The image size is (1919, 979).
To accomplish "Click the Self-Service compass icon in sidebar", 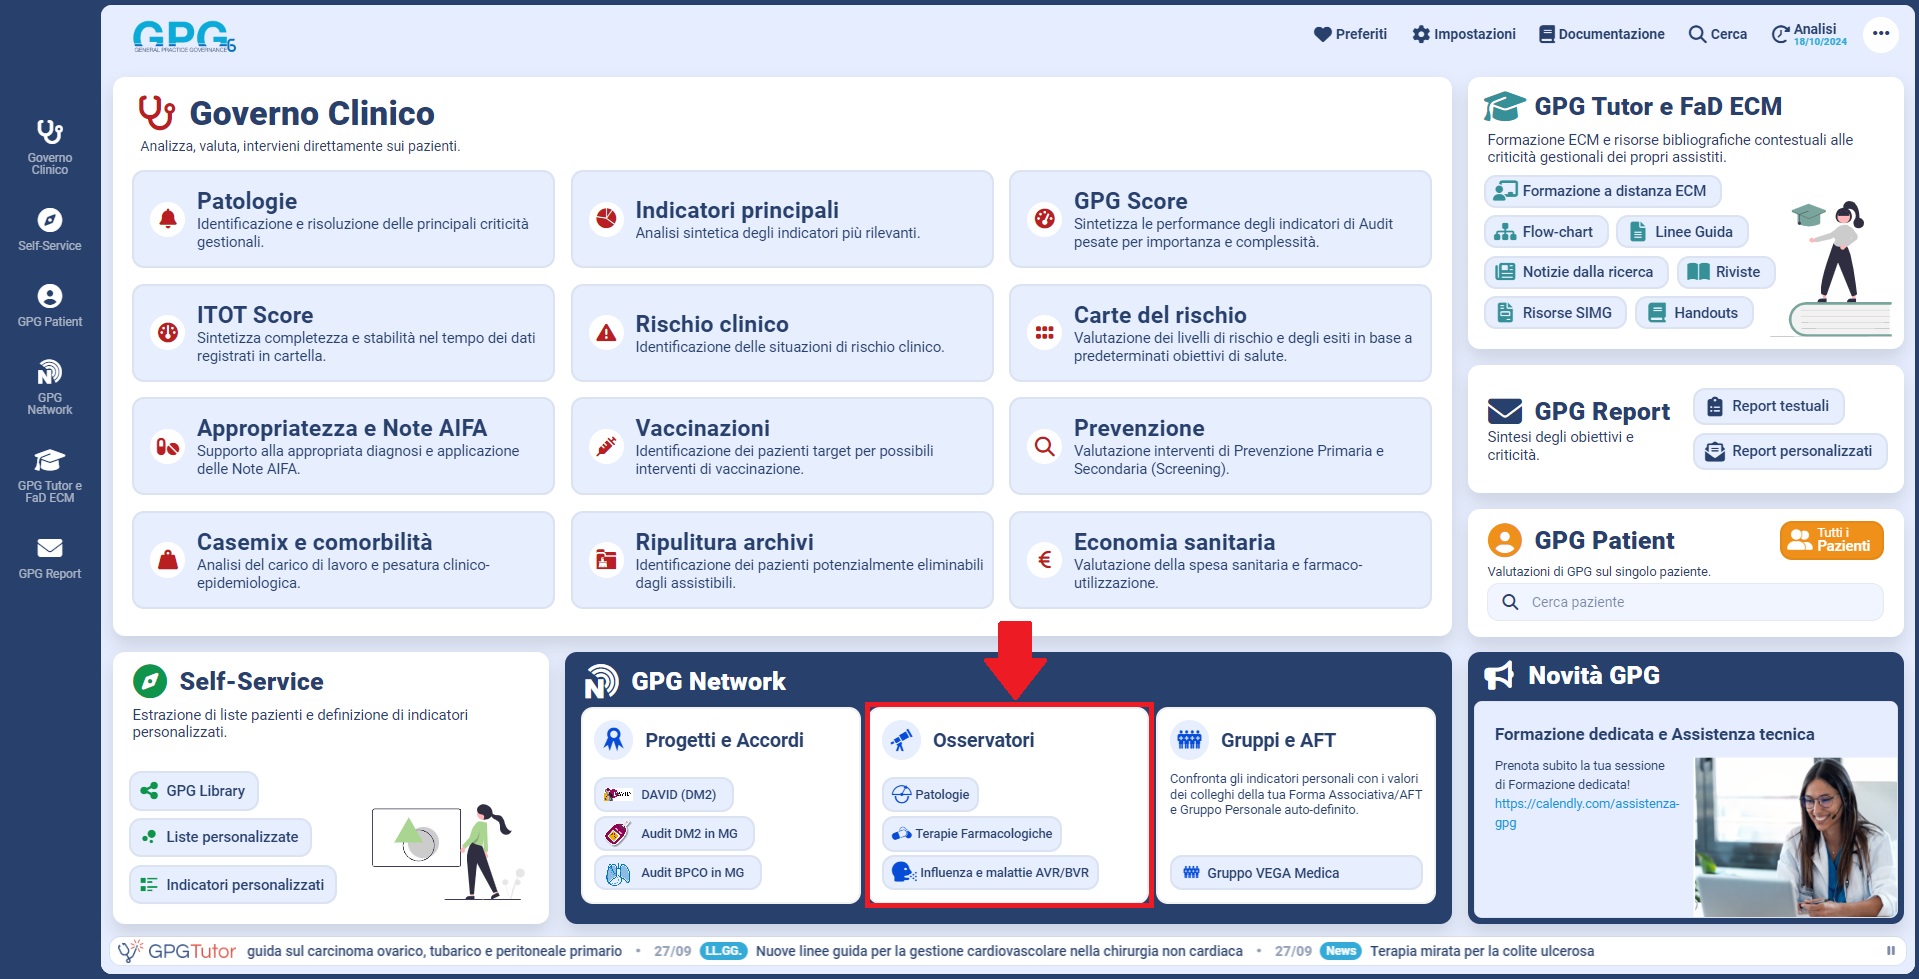I will pos(49,220).
